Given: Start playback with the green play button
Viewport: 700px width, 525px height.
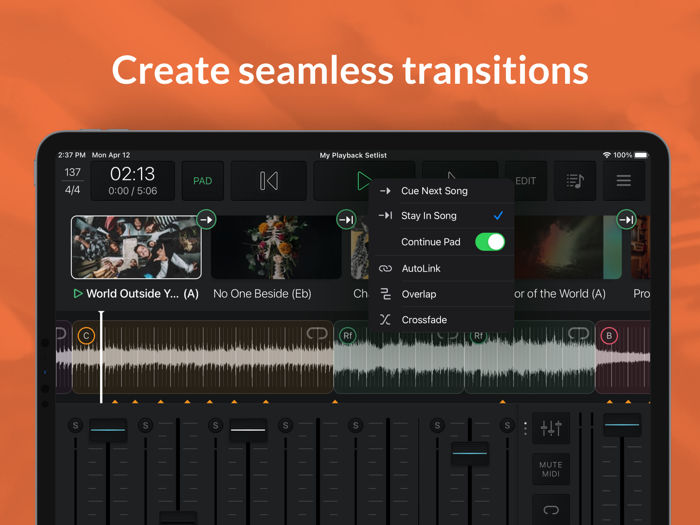Looking at the screenshot, I should click(364, 180).
